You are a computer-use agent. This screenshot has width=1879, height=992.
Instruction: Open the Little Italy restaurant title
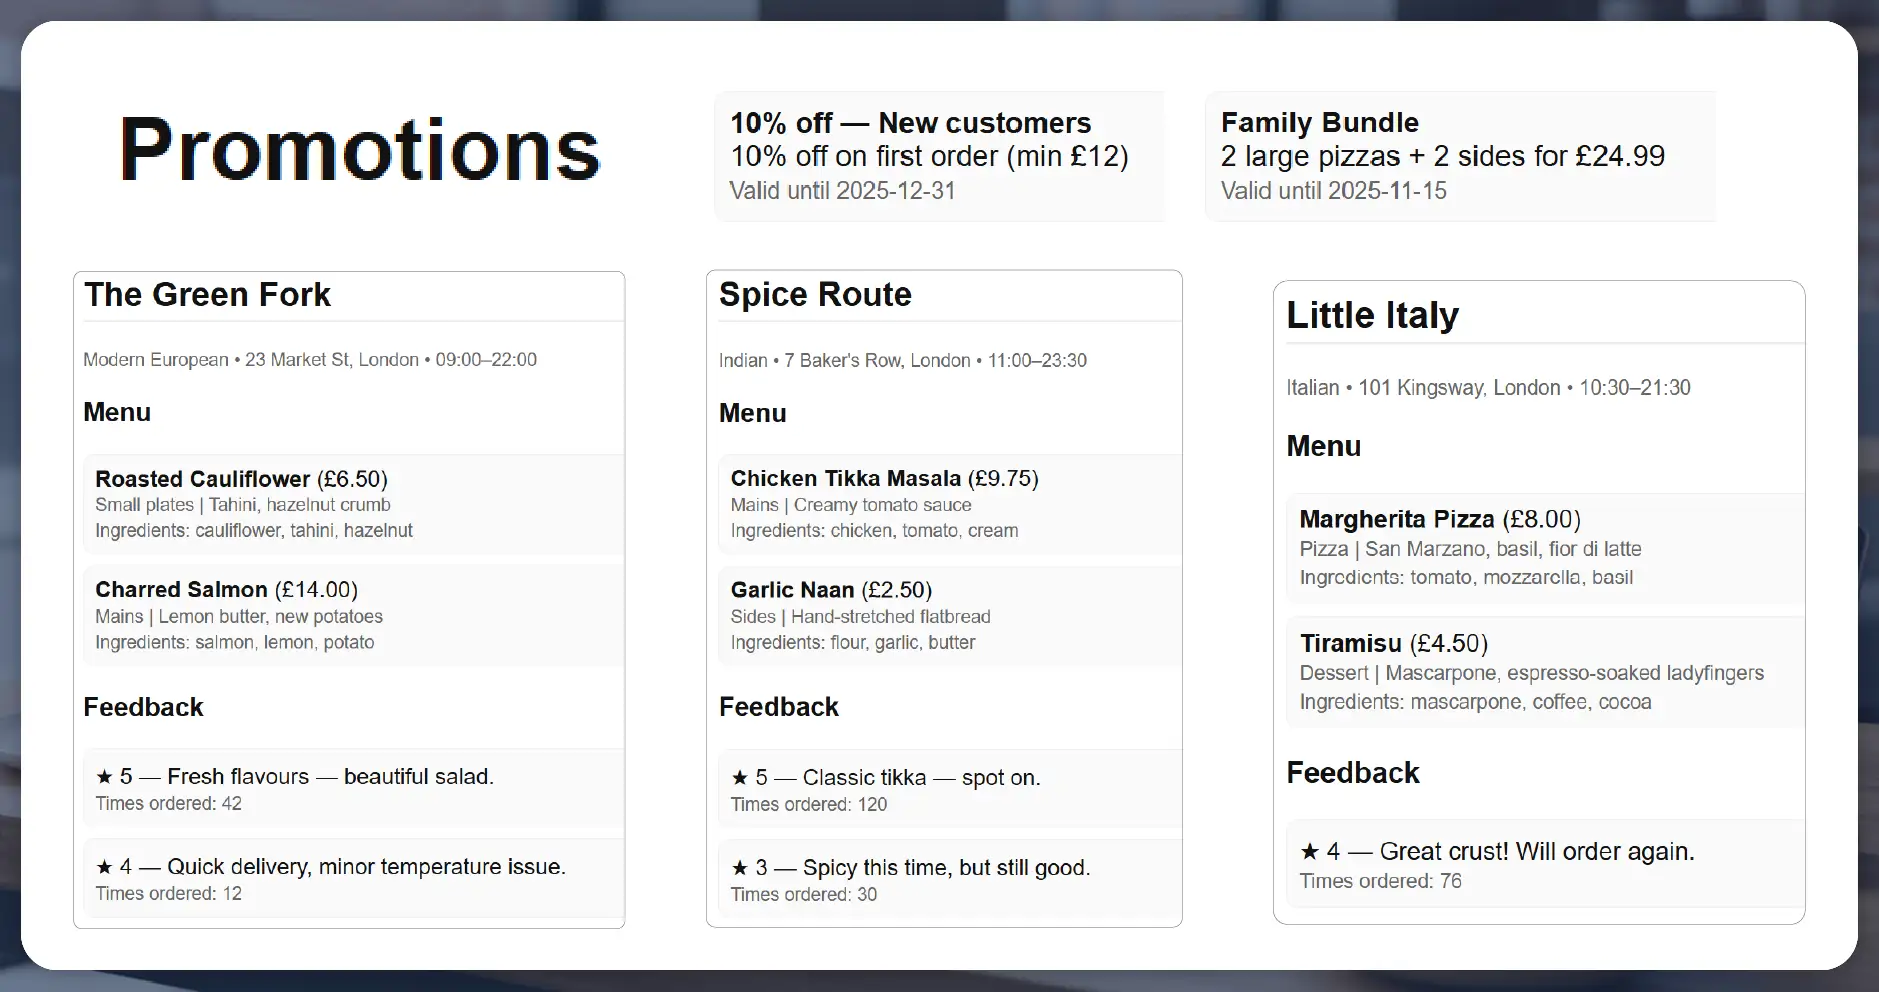[x=1372, y=315]
